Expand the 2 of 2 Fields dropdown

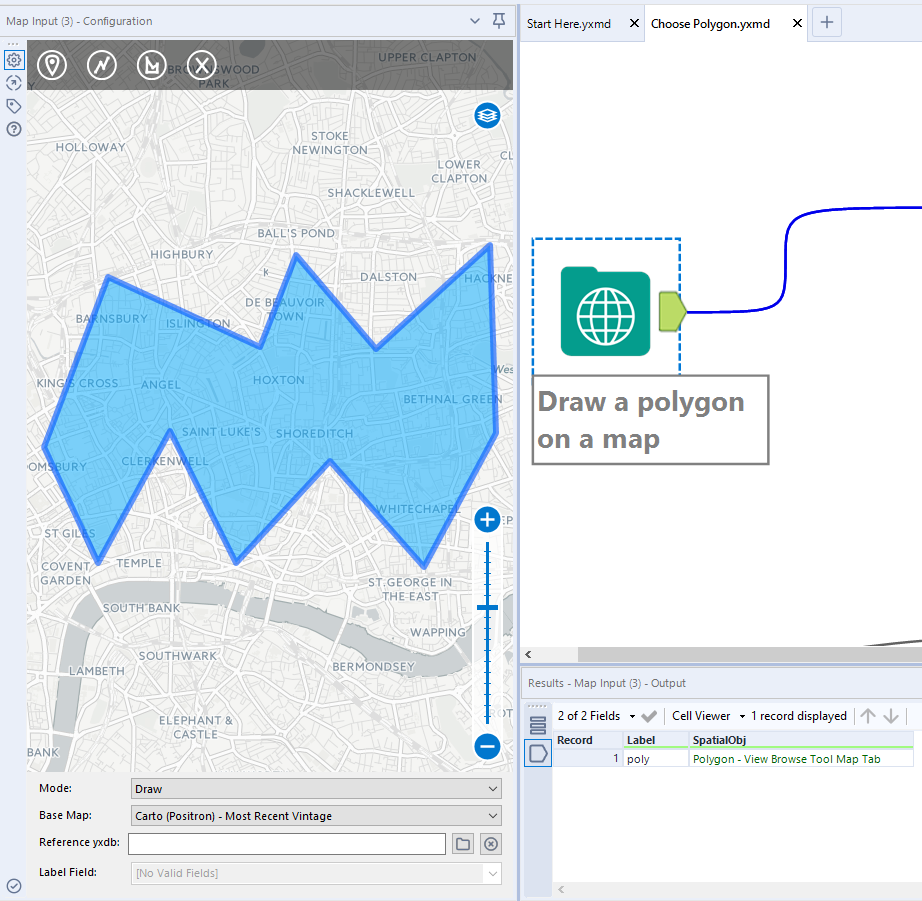pyautogui.click(x=596, y=716)
